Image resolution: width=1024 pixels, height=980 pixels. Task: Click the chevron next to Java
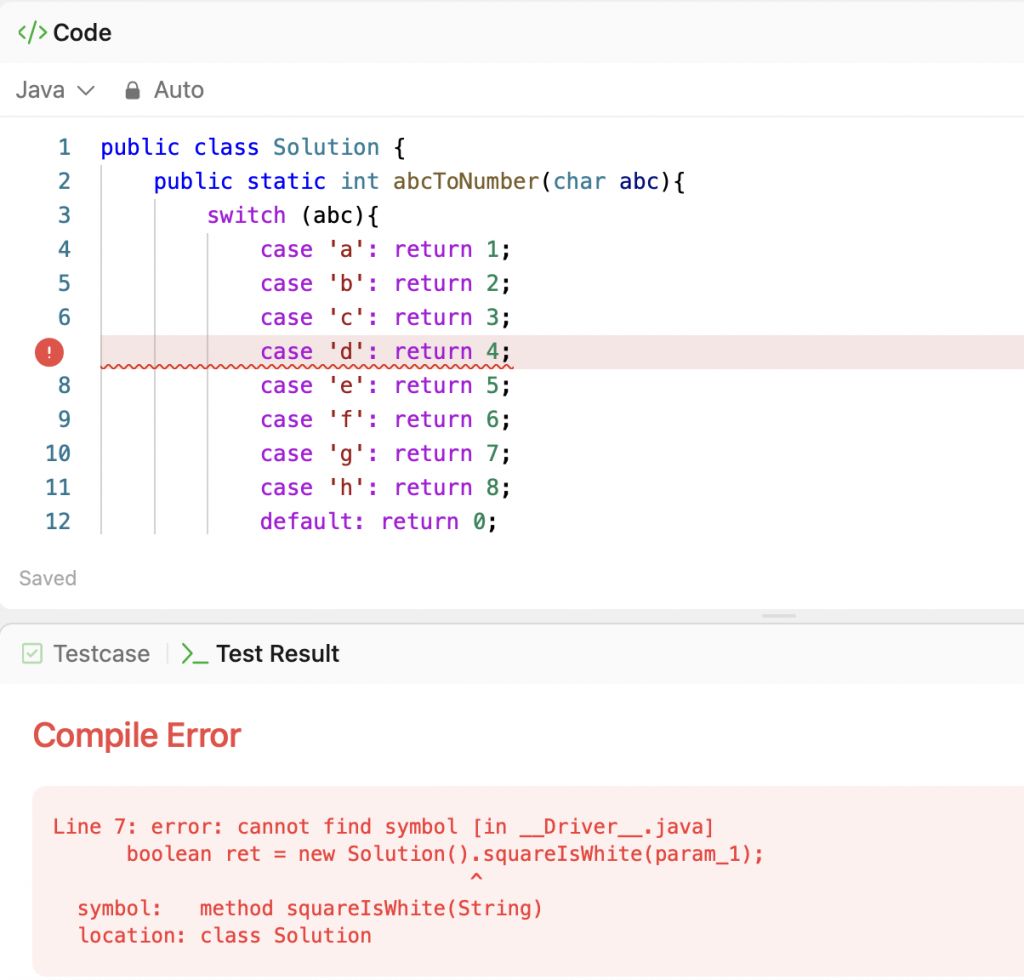[x=86, y=90]
